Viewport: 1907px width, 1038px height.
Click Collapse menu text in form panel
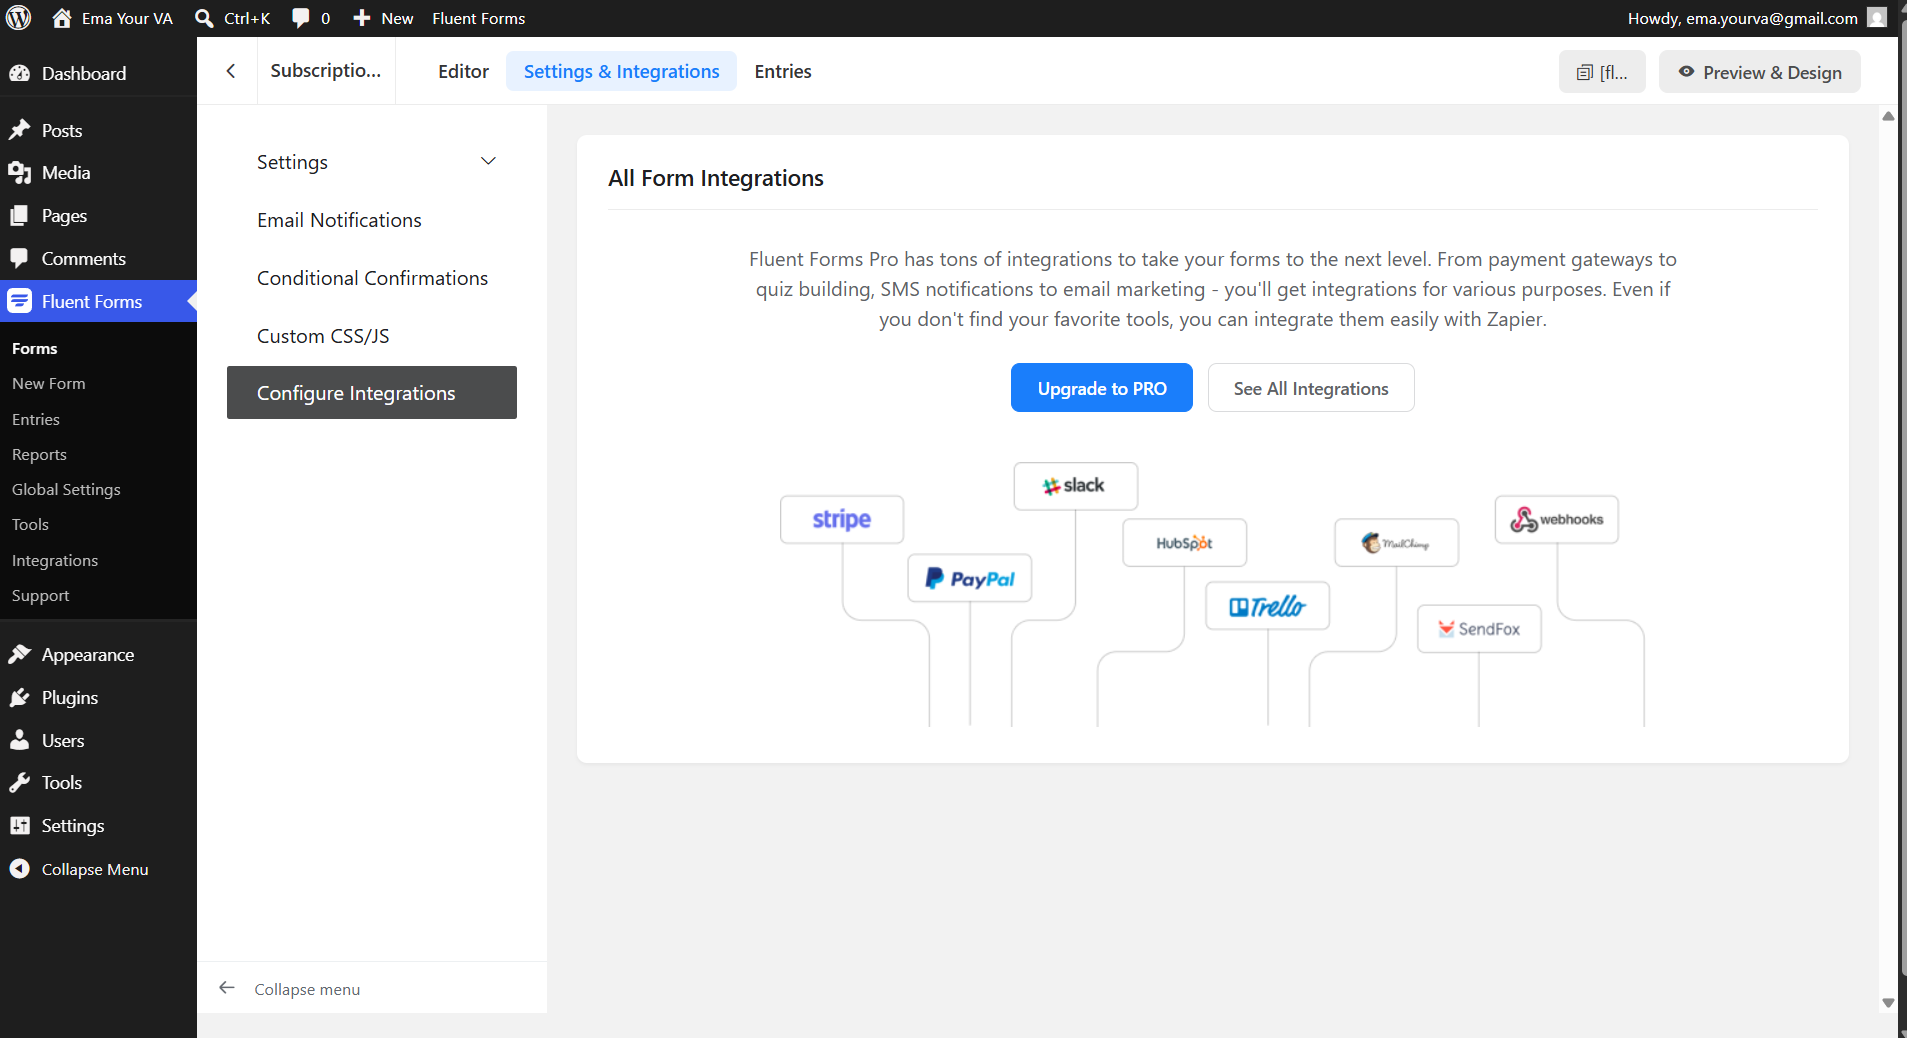tap(307, 989)
